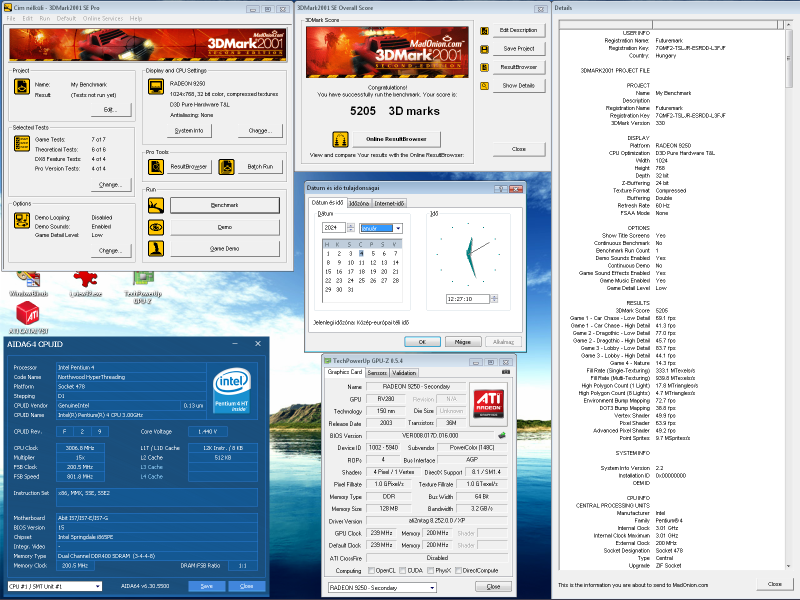This screenshot has height=600, width=800.
Task: Click the Save button in AIDA64 CPUID
Action: point(206,586)
